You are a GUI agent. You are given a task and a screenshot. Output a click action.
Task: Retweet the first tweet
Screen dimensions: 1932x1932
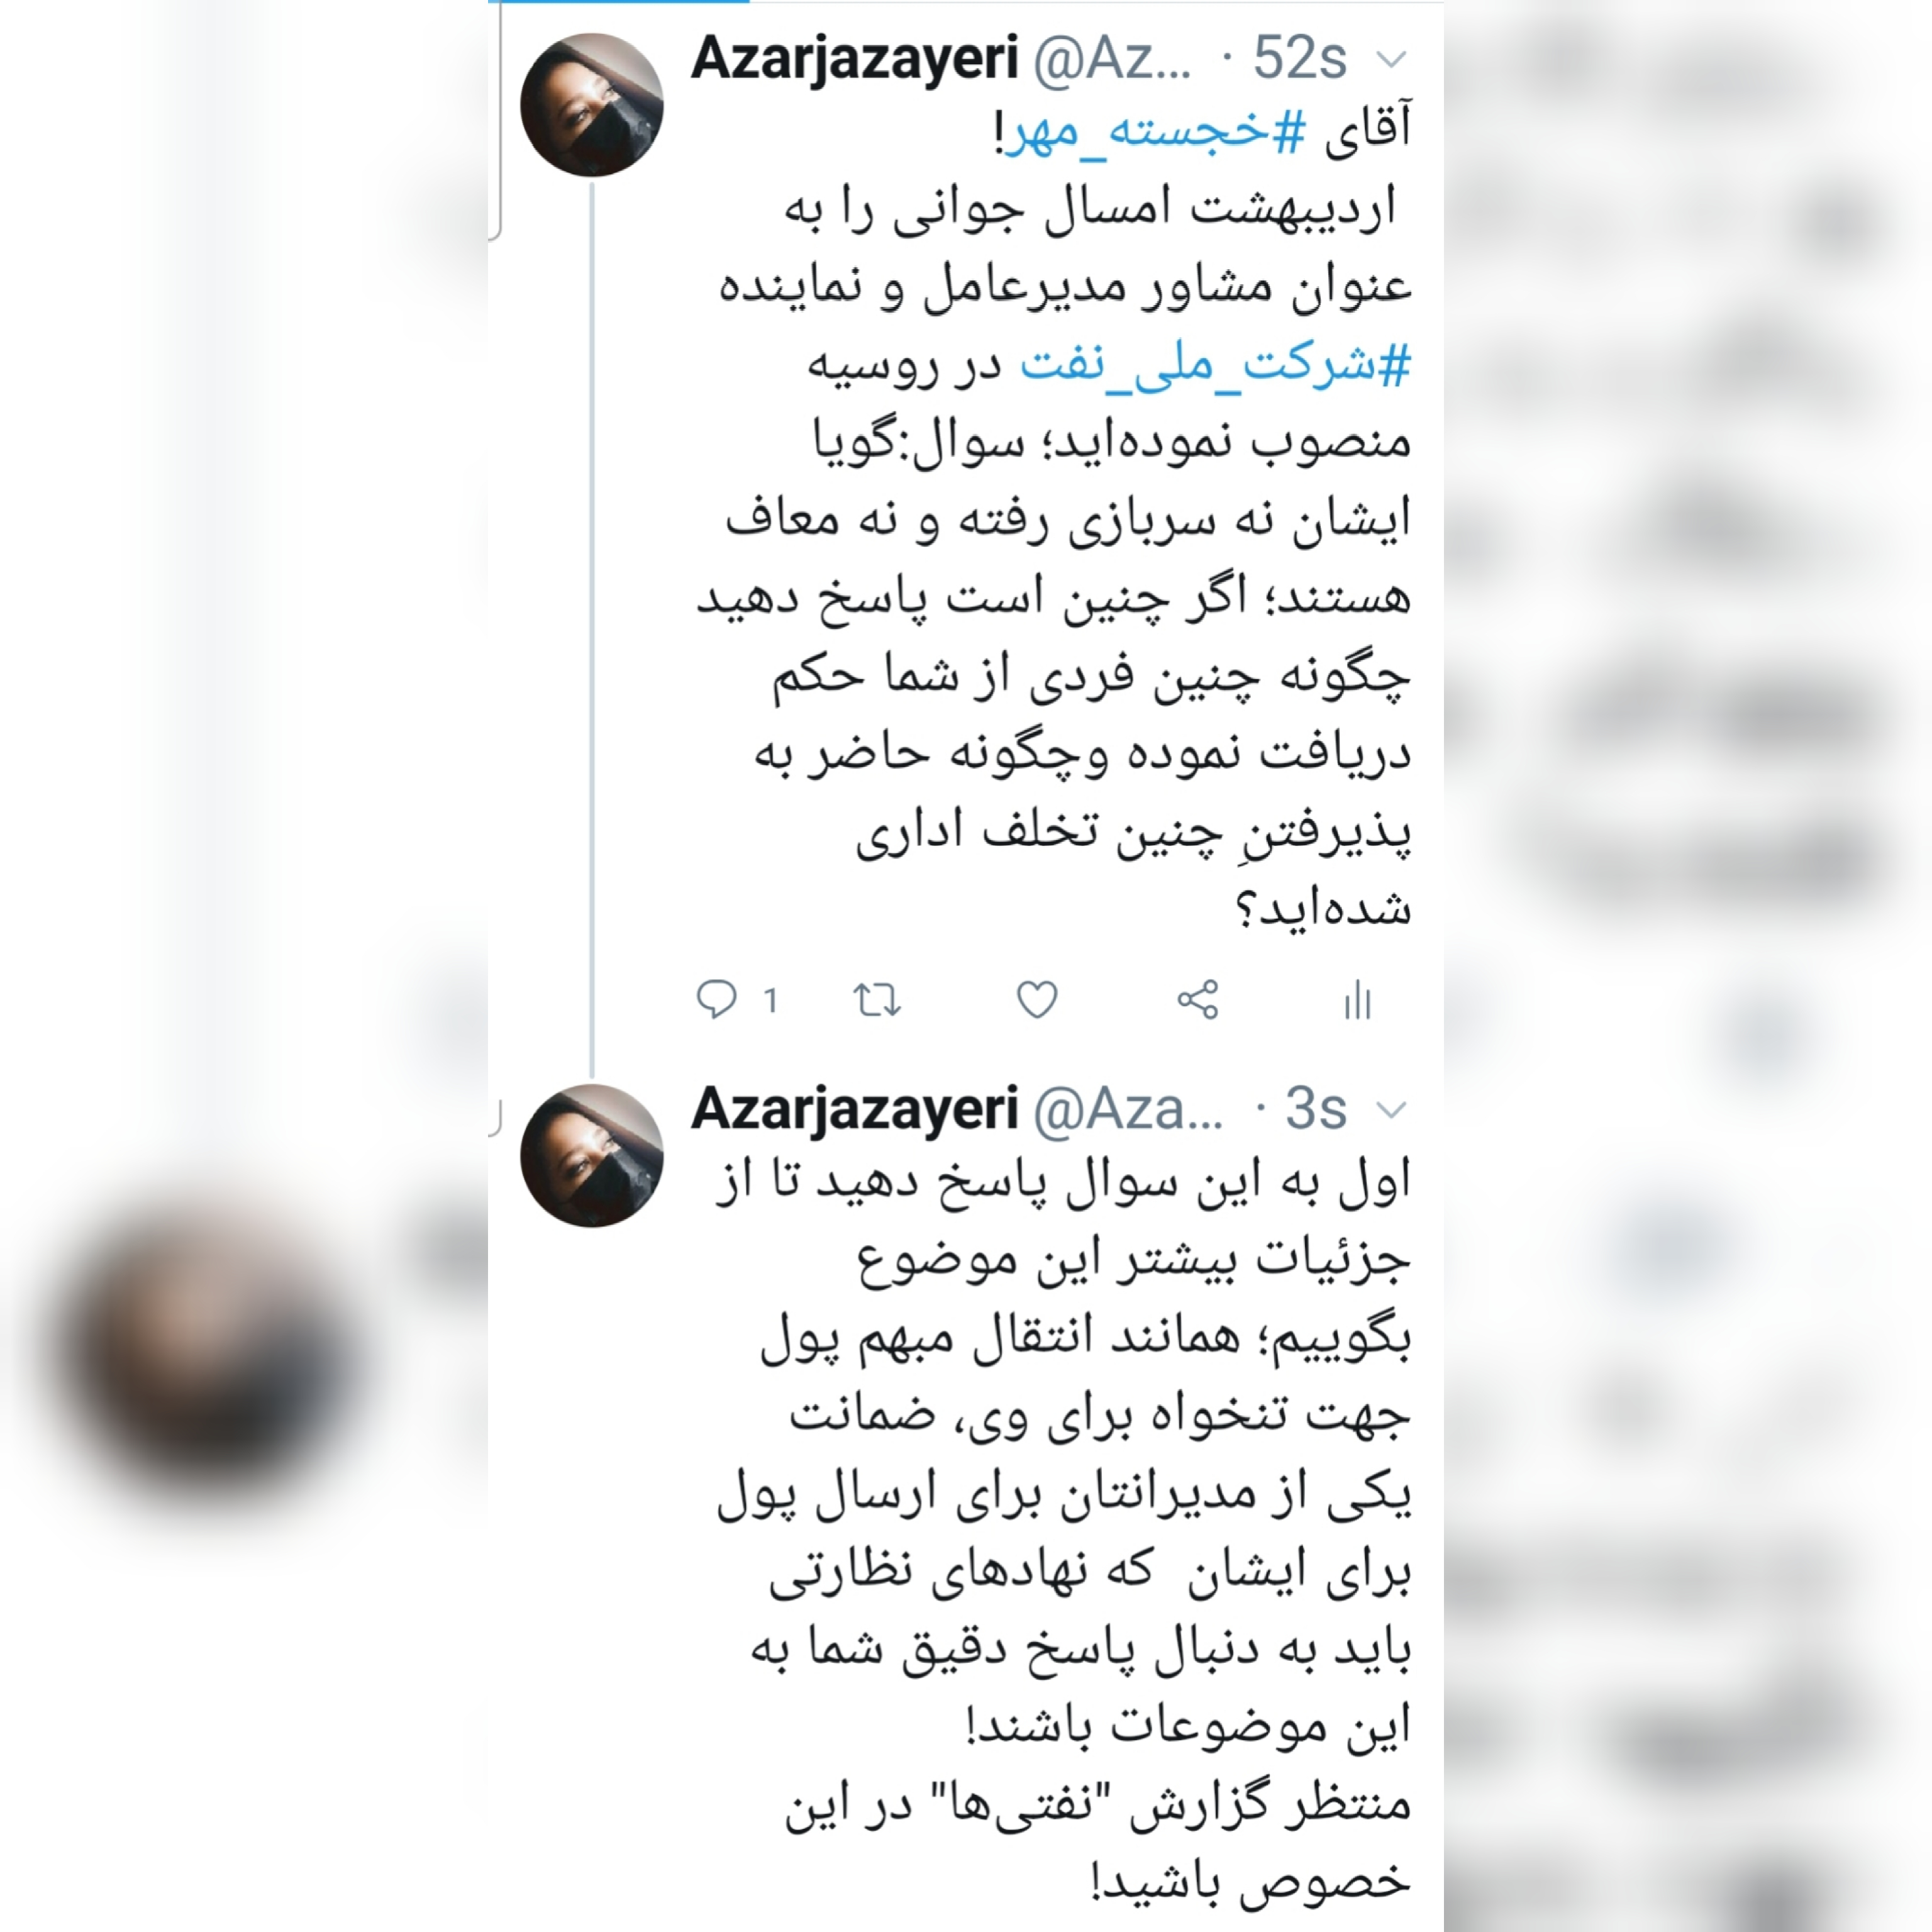(877, 999)
